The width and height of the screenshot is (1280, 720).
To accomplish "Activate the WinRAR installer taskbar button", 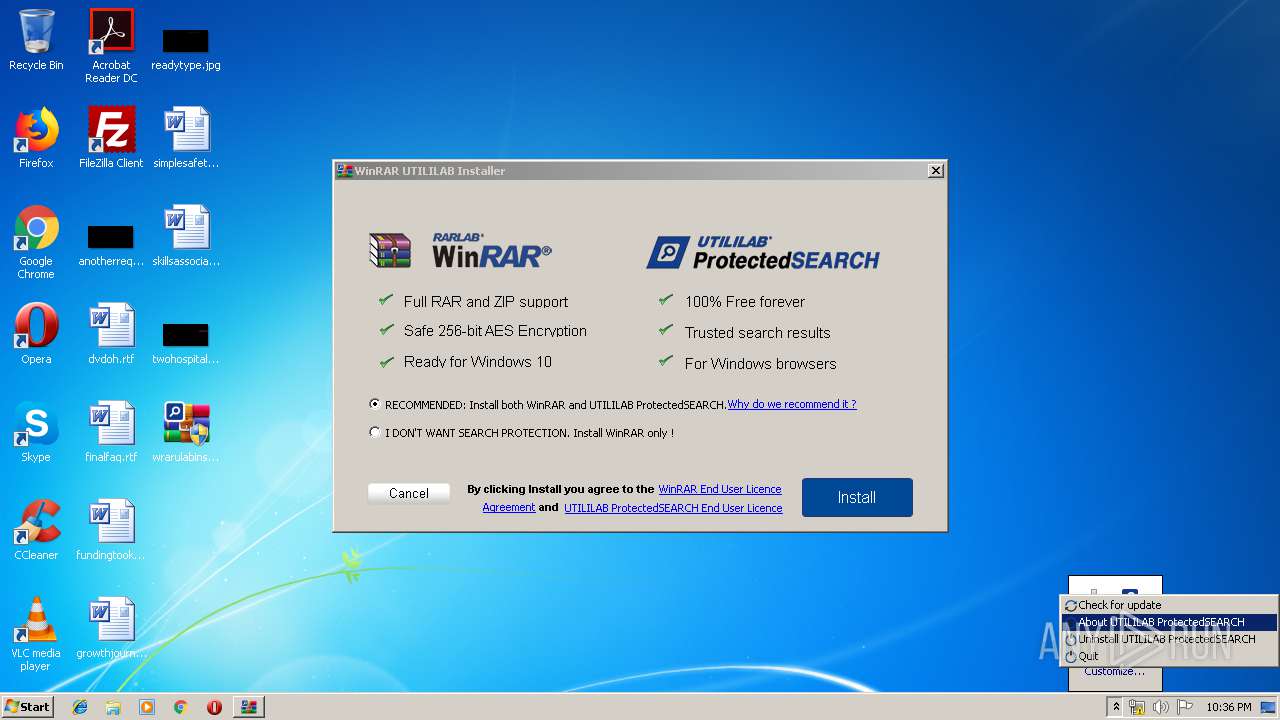I will coord(249,707).
